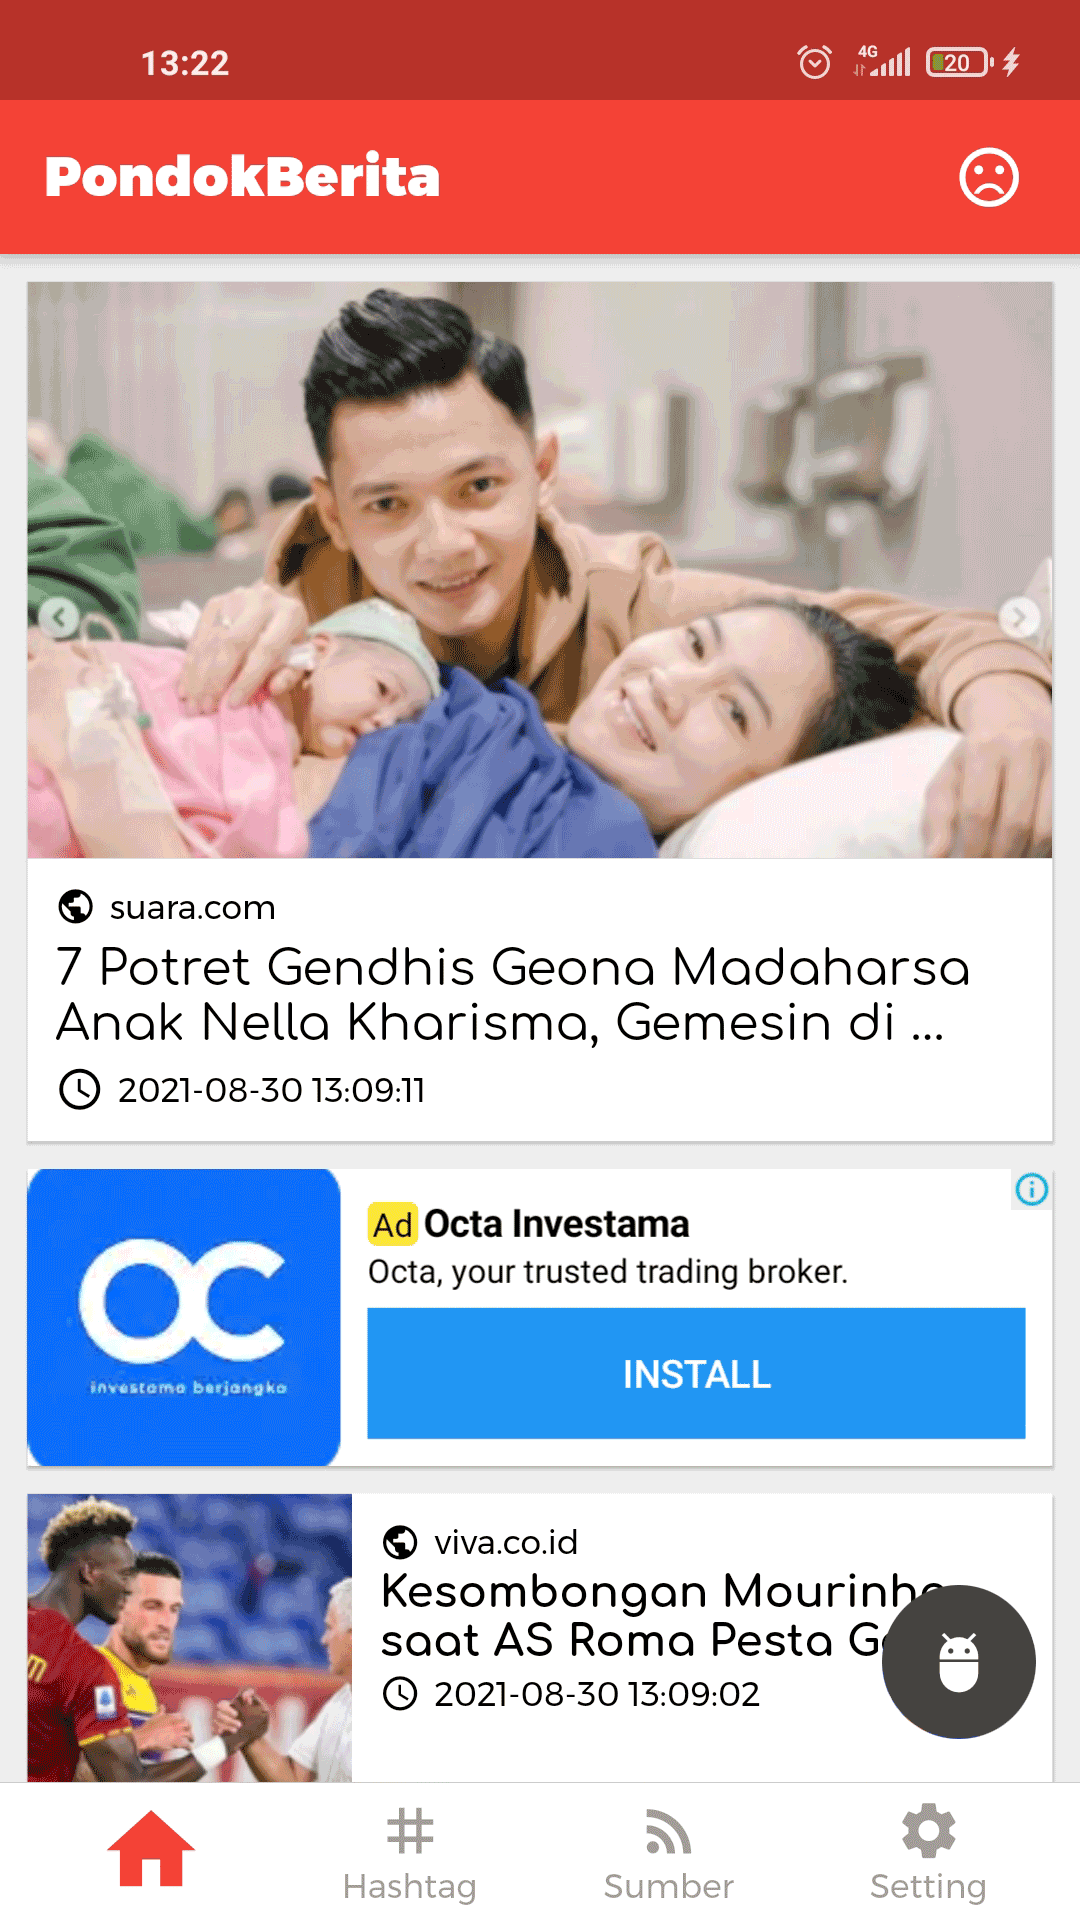Tap the suara.com globe source icon
Viewport: 1080px width, 1920px height.
tap(76, 907)
